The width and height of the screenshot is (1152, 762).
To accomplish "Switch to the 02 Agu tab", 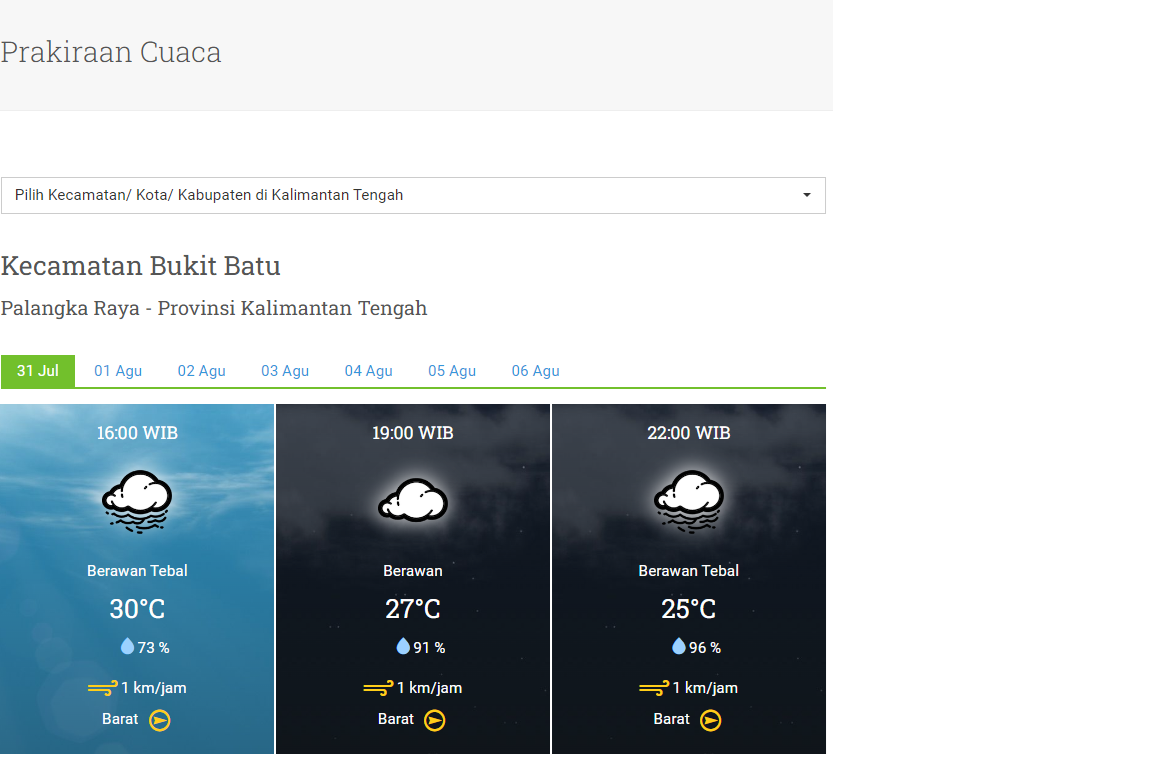I will pyautogui.click(x=201, y=371).
